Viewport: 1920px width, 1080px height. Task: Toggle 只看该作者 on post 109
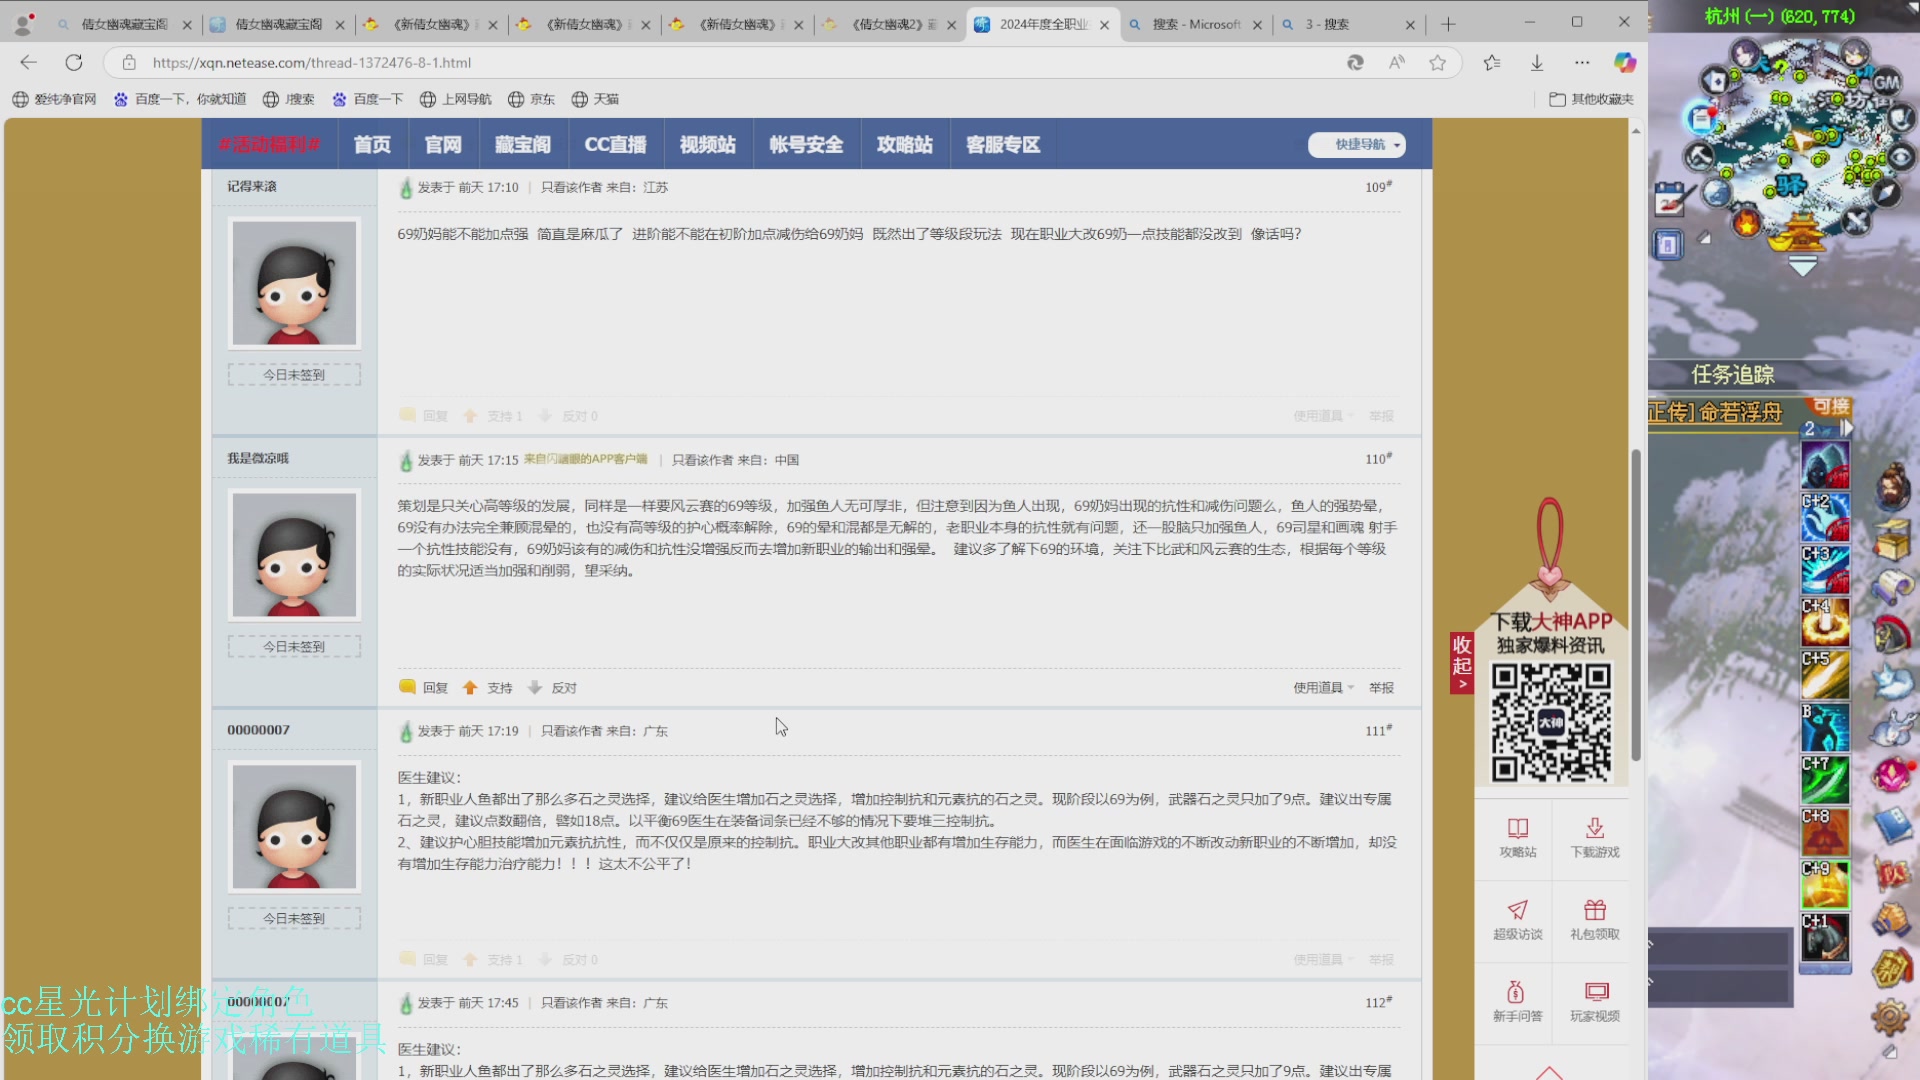pos(571,187)
